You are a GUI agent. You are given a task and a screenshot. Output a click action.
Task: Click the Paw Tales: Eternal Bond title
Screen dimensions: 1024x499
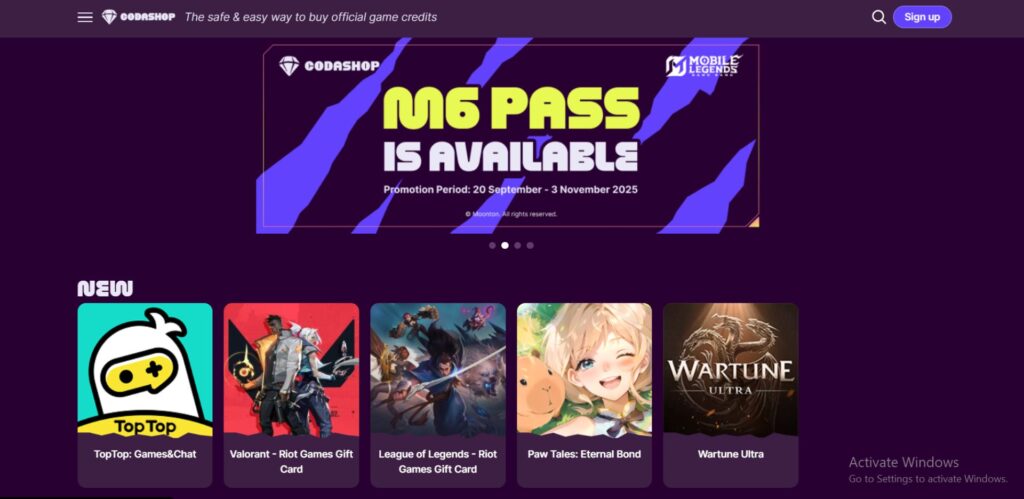click(x=584, y=454)
